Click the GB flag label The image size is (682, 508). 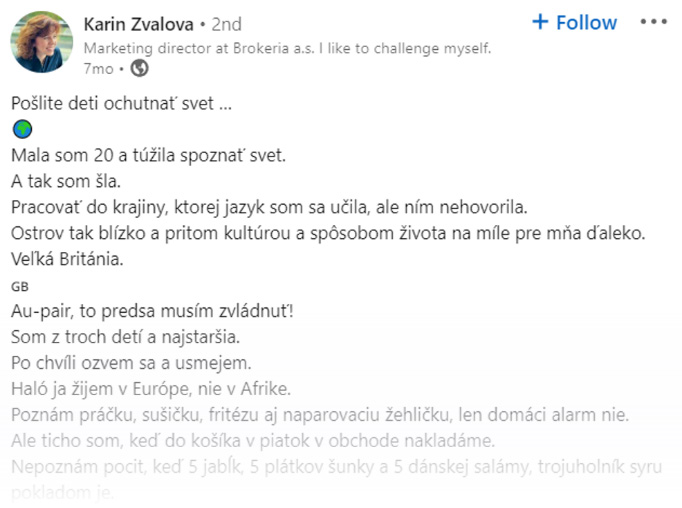point(20,287)
